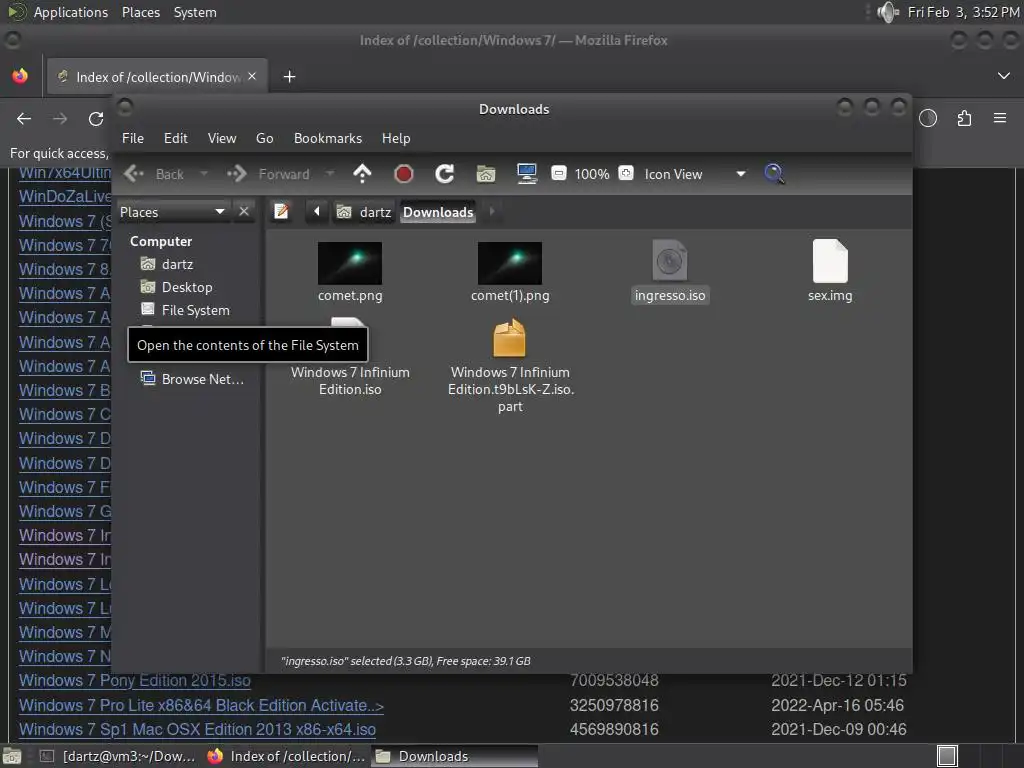Select ingresso.iso disc image icon

[x=670, y=261]
